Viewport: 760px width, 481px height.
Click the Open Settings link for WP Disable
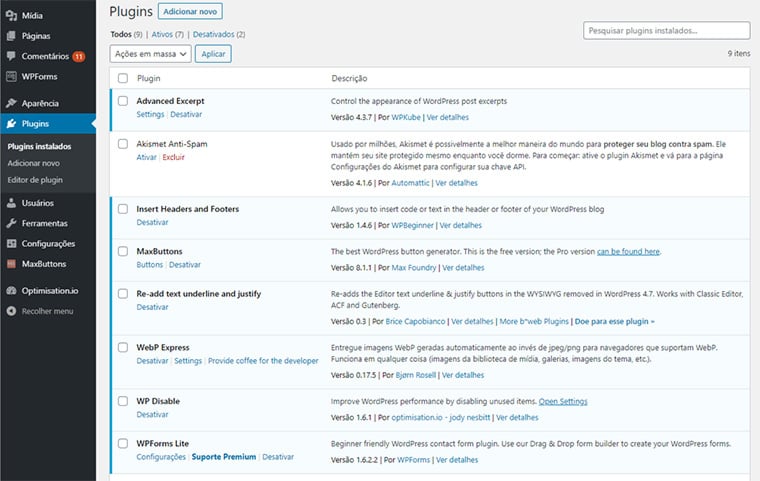click(563, 401)
